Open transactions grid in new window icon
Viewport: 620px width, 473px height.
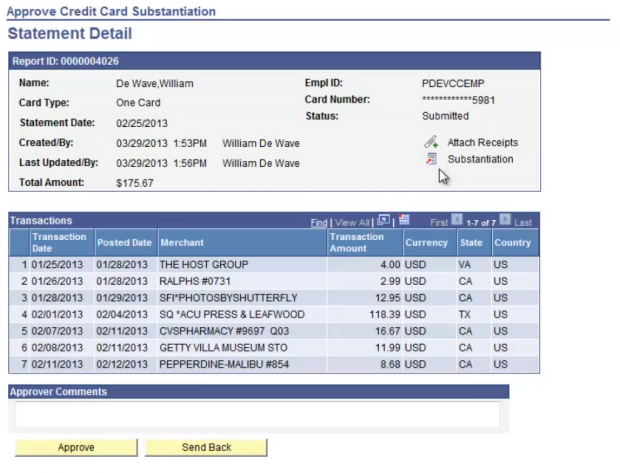[x=384, y=221]
